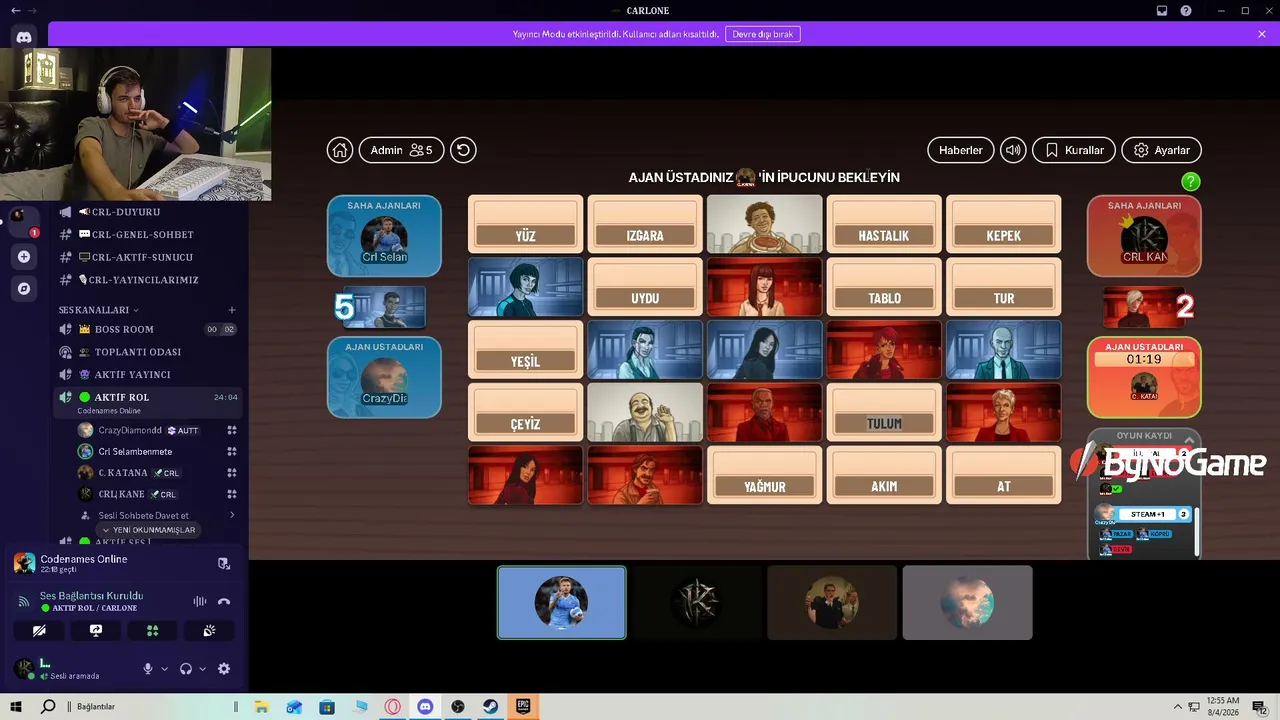Open Discord server discovery compass
This screenshot has height=720, width=1280.
click(24, 288)
